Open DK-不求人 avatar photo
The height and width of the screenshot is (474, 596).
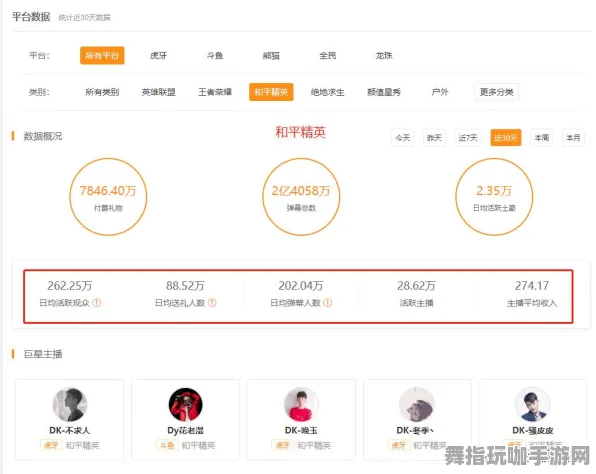tap(70, 404)
